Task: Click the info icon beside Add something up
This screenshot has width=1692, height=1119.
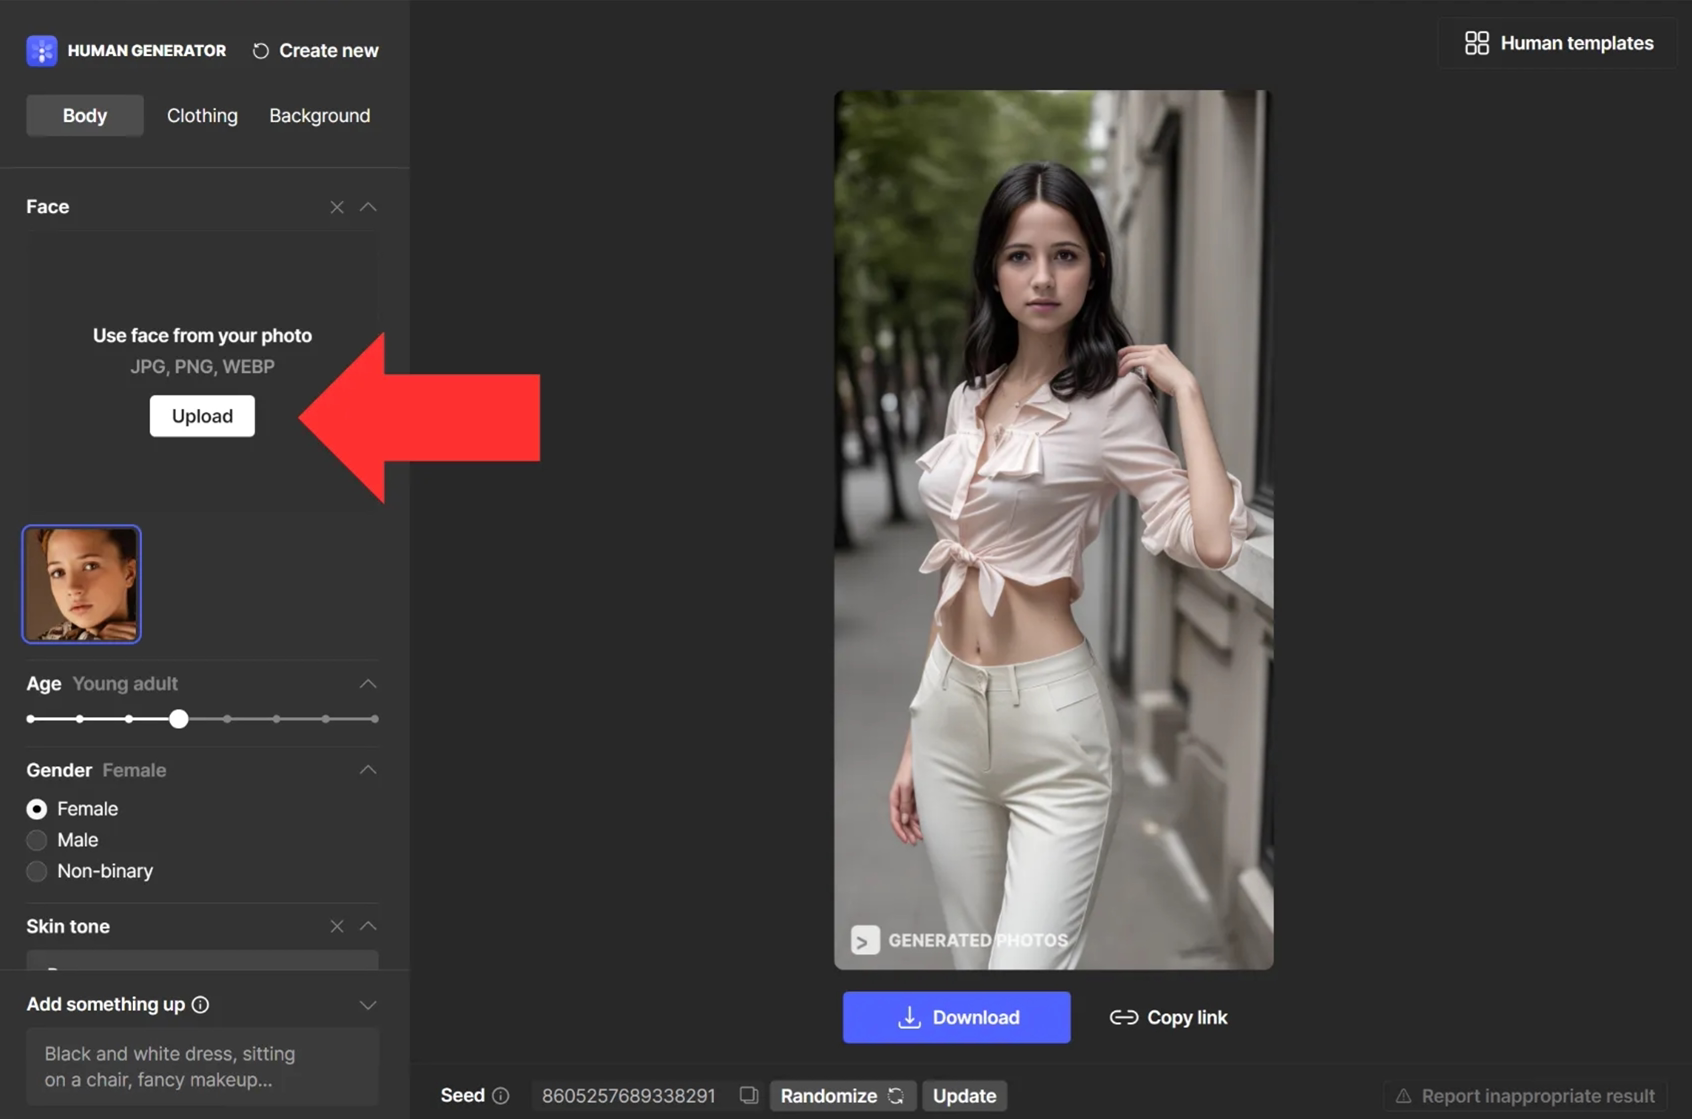Action: pyautogui.click(x=201, y=1004)
